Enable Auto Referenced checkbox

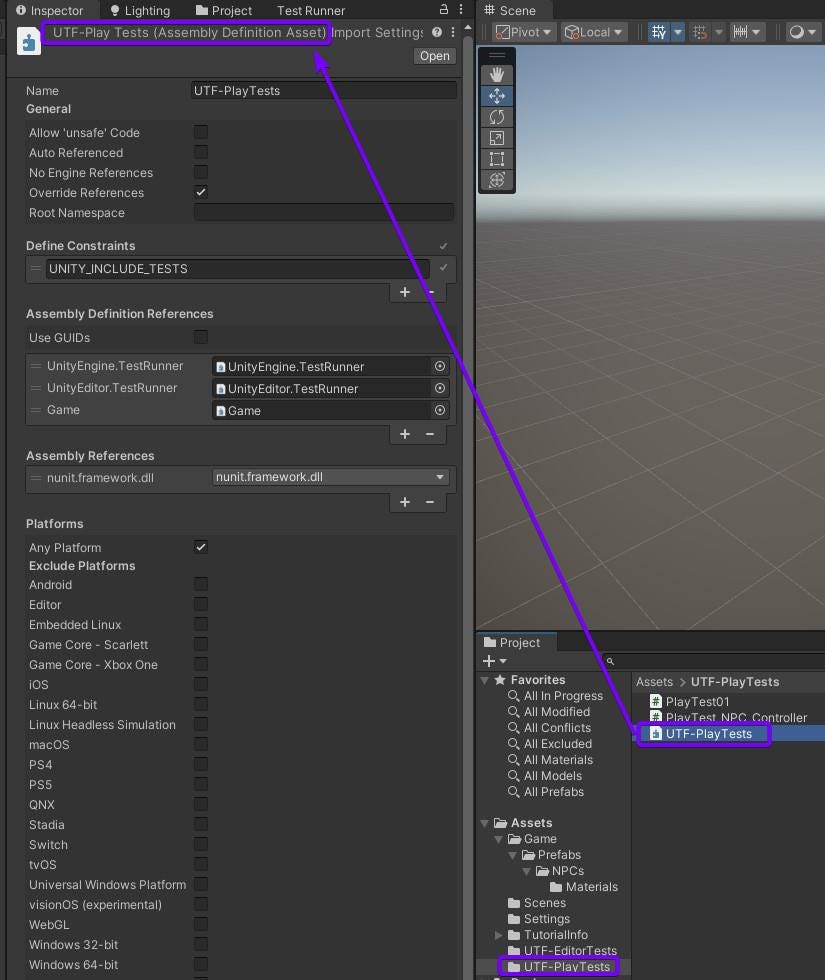201,152
